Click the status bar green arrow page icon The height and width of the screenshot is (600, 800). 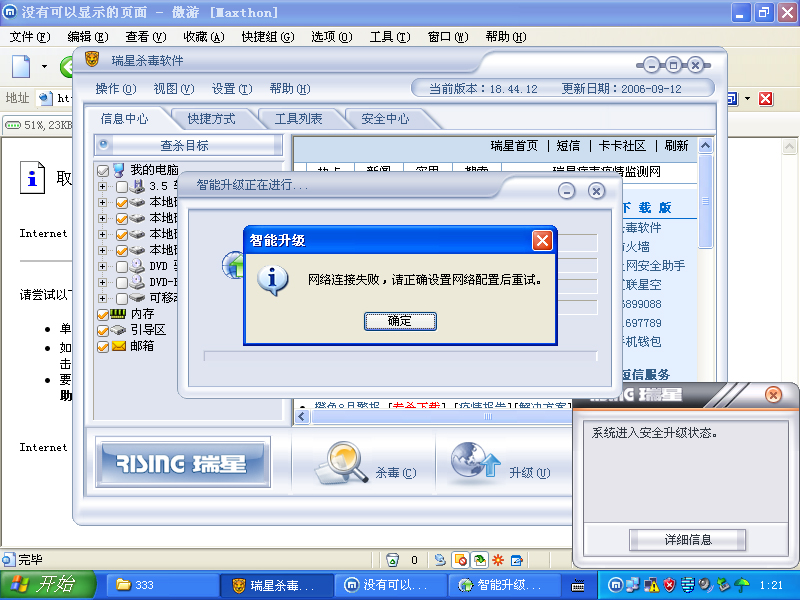click(480, 560)
